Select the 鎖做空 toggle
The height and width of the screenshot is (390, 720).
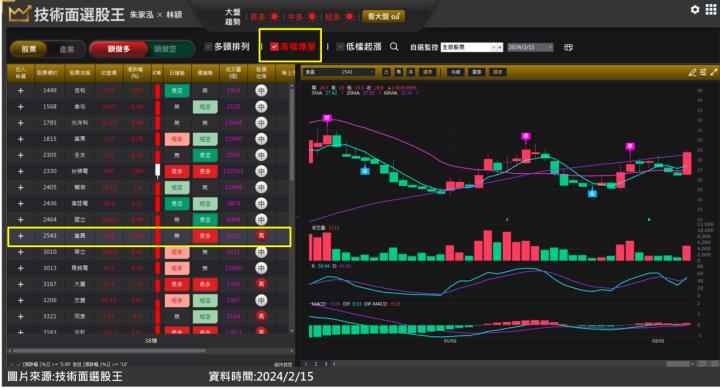165,49
